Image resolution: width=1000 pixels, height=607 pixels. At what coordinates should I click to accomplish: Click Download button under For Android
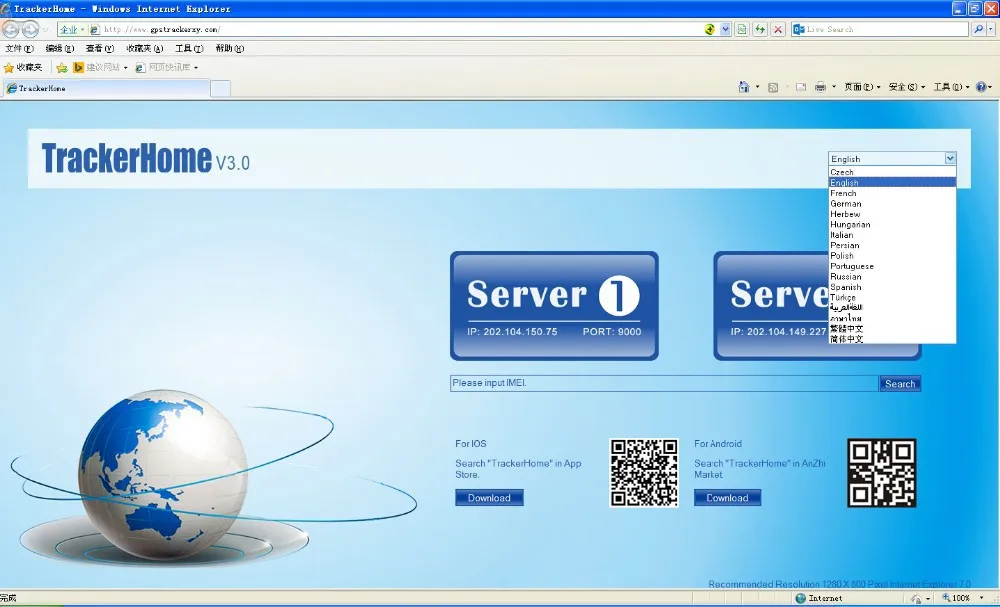click(x=727, y=498)
